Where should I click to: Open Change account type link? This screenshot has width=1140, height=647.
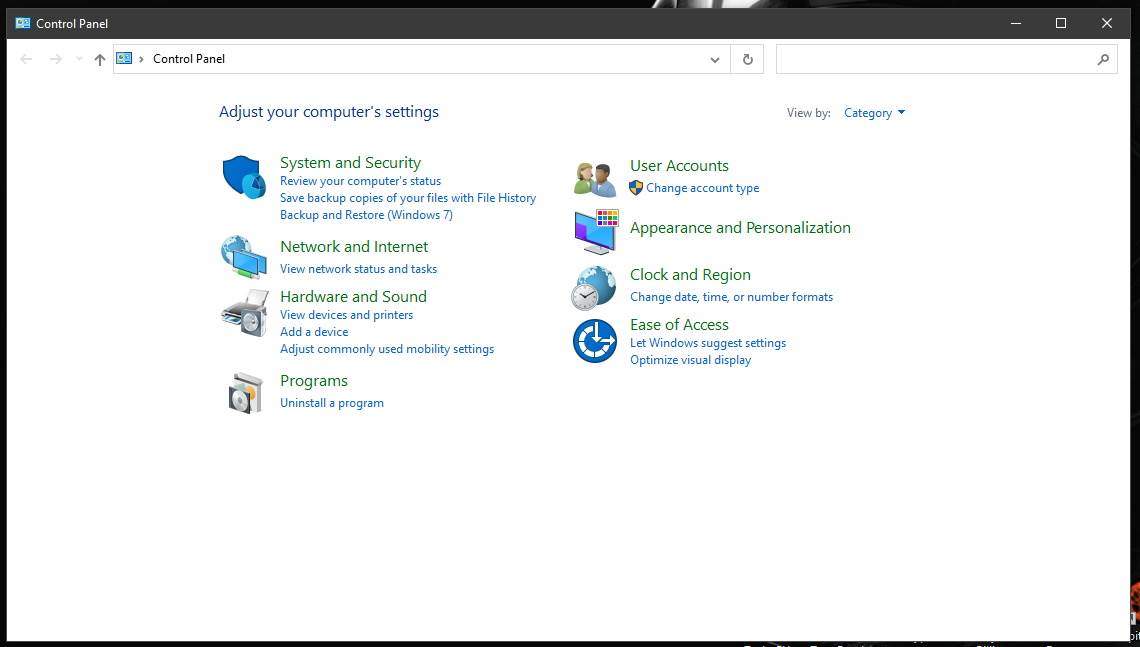[x=702, y=188]
